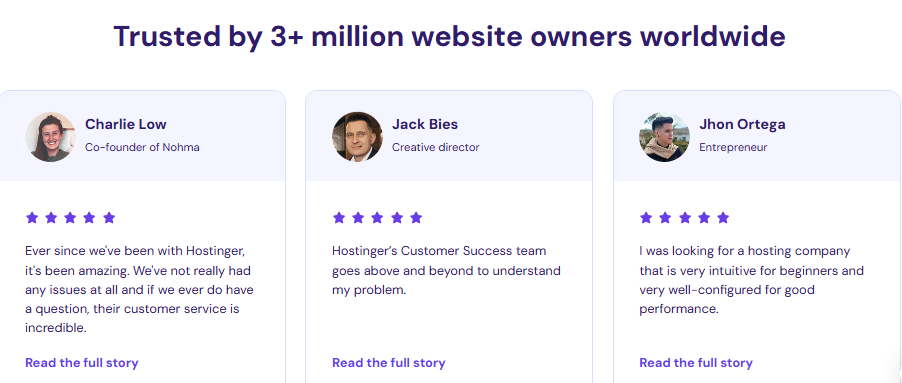This screenshot has height=383, width=902.
Task: Click first star in Jack Bies's rating
Action: (339, 217)
